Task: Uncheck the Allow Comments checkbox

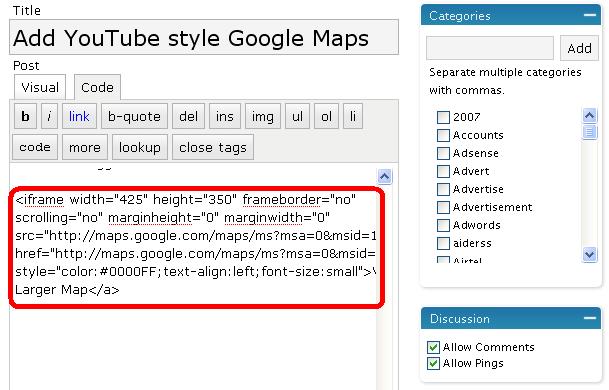Action: 433,347
